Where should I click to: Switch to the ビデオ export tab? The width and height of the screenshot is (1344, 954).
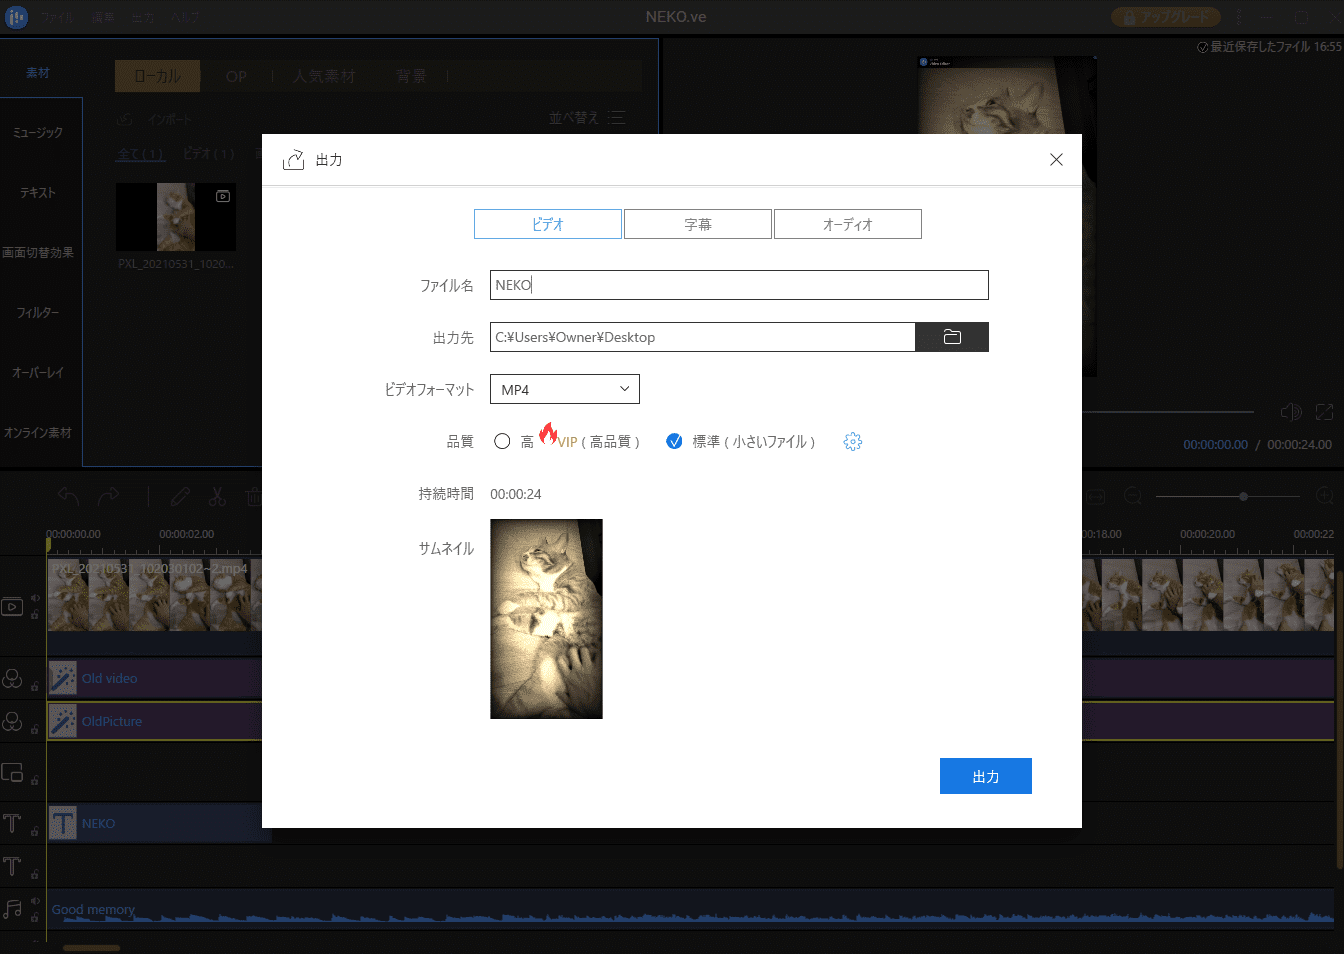tap(548, 224)
